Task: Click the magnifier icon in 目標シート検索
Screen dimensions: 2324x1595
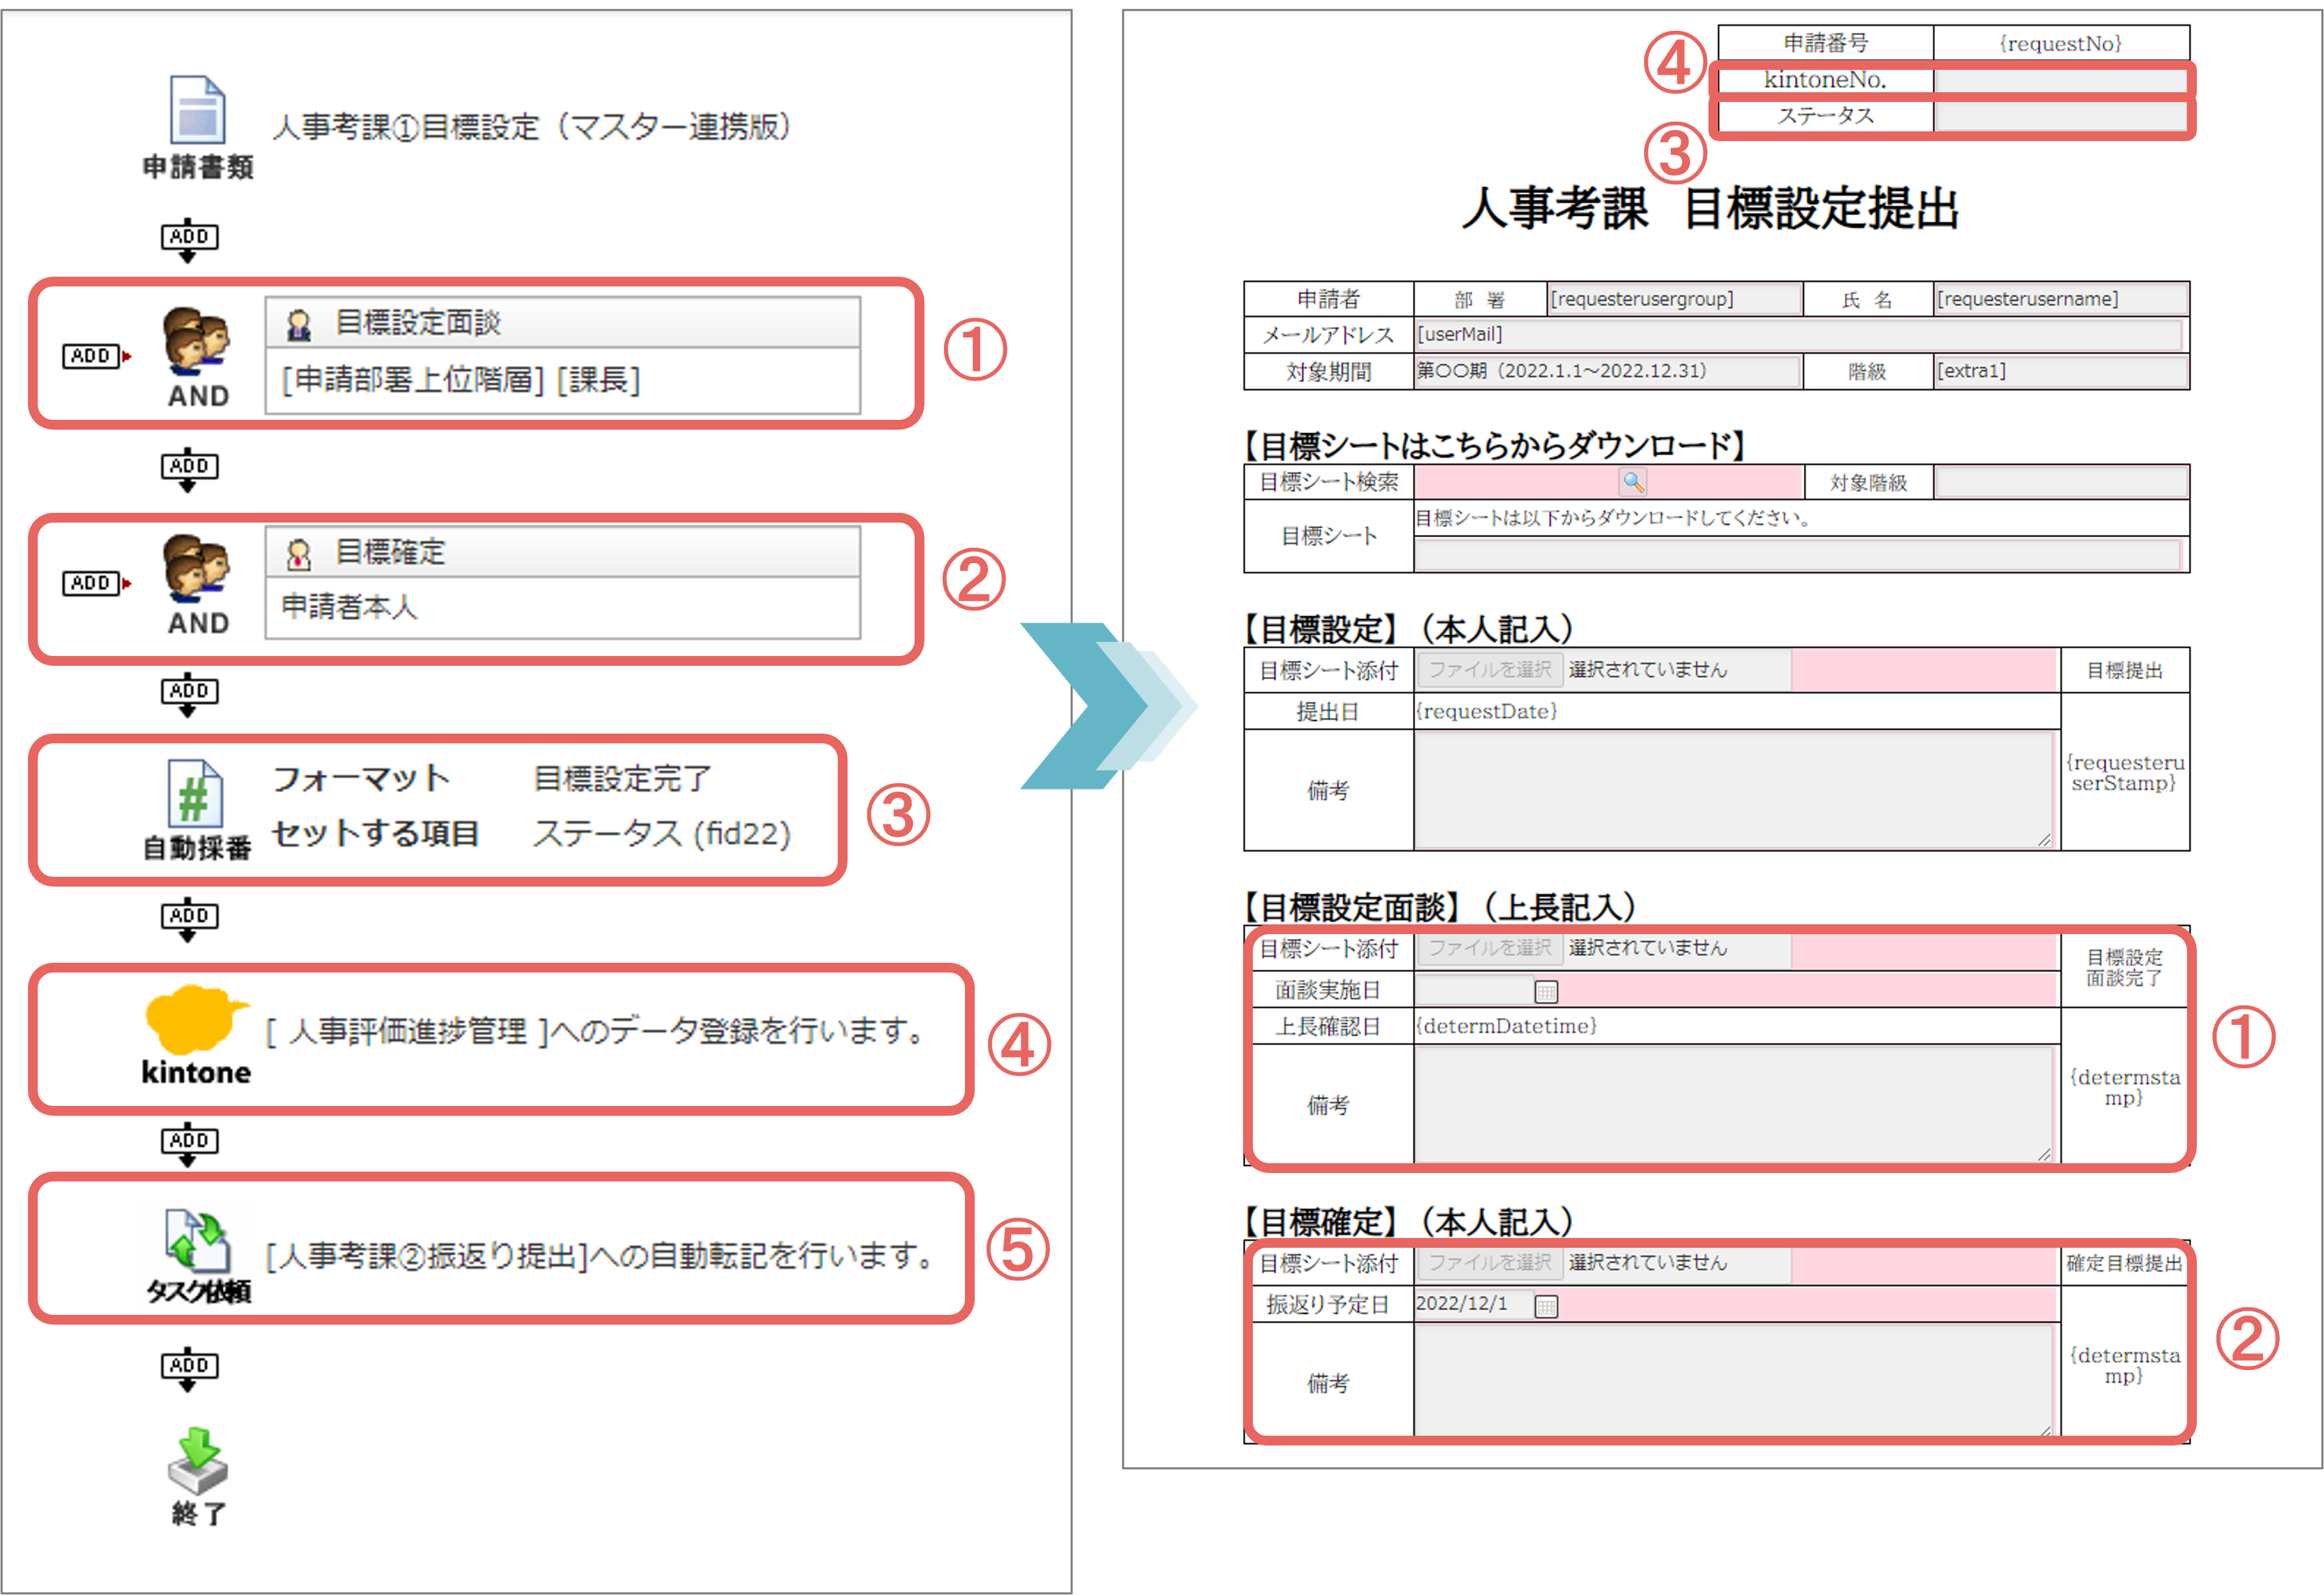Action: point(1632,482)
